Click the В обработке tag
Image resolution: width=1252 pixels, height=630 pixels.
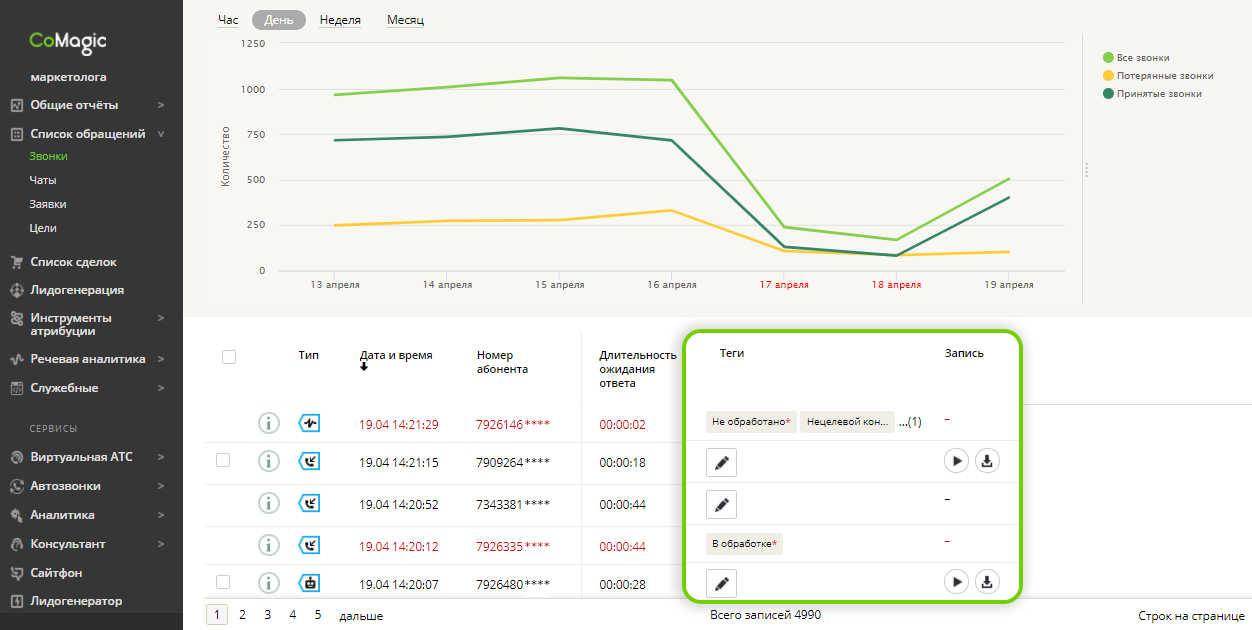745,545
